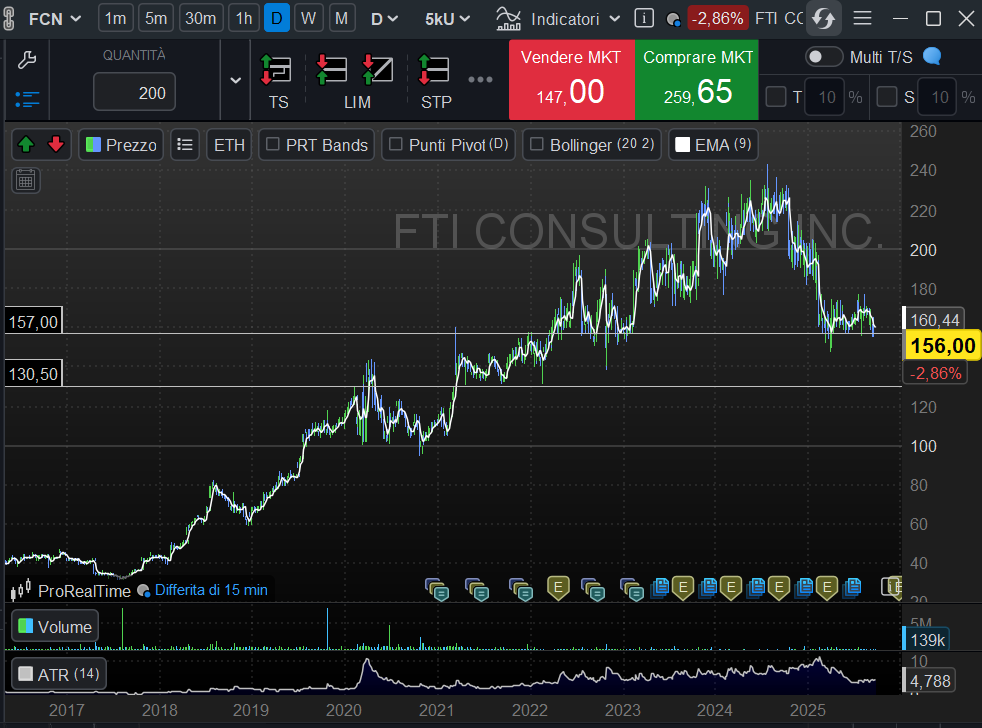Click the green up arrow icon
This screenshot has width=982, height=728.
(x=27, y=145)
